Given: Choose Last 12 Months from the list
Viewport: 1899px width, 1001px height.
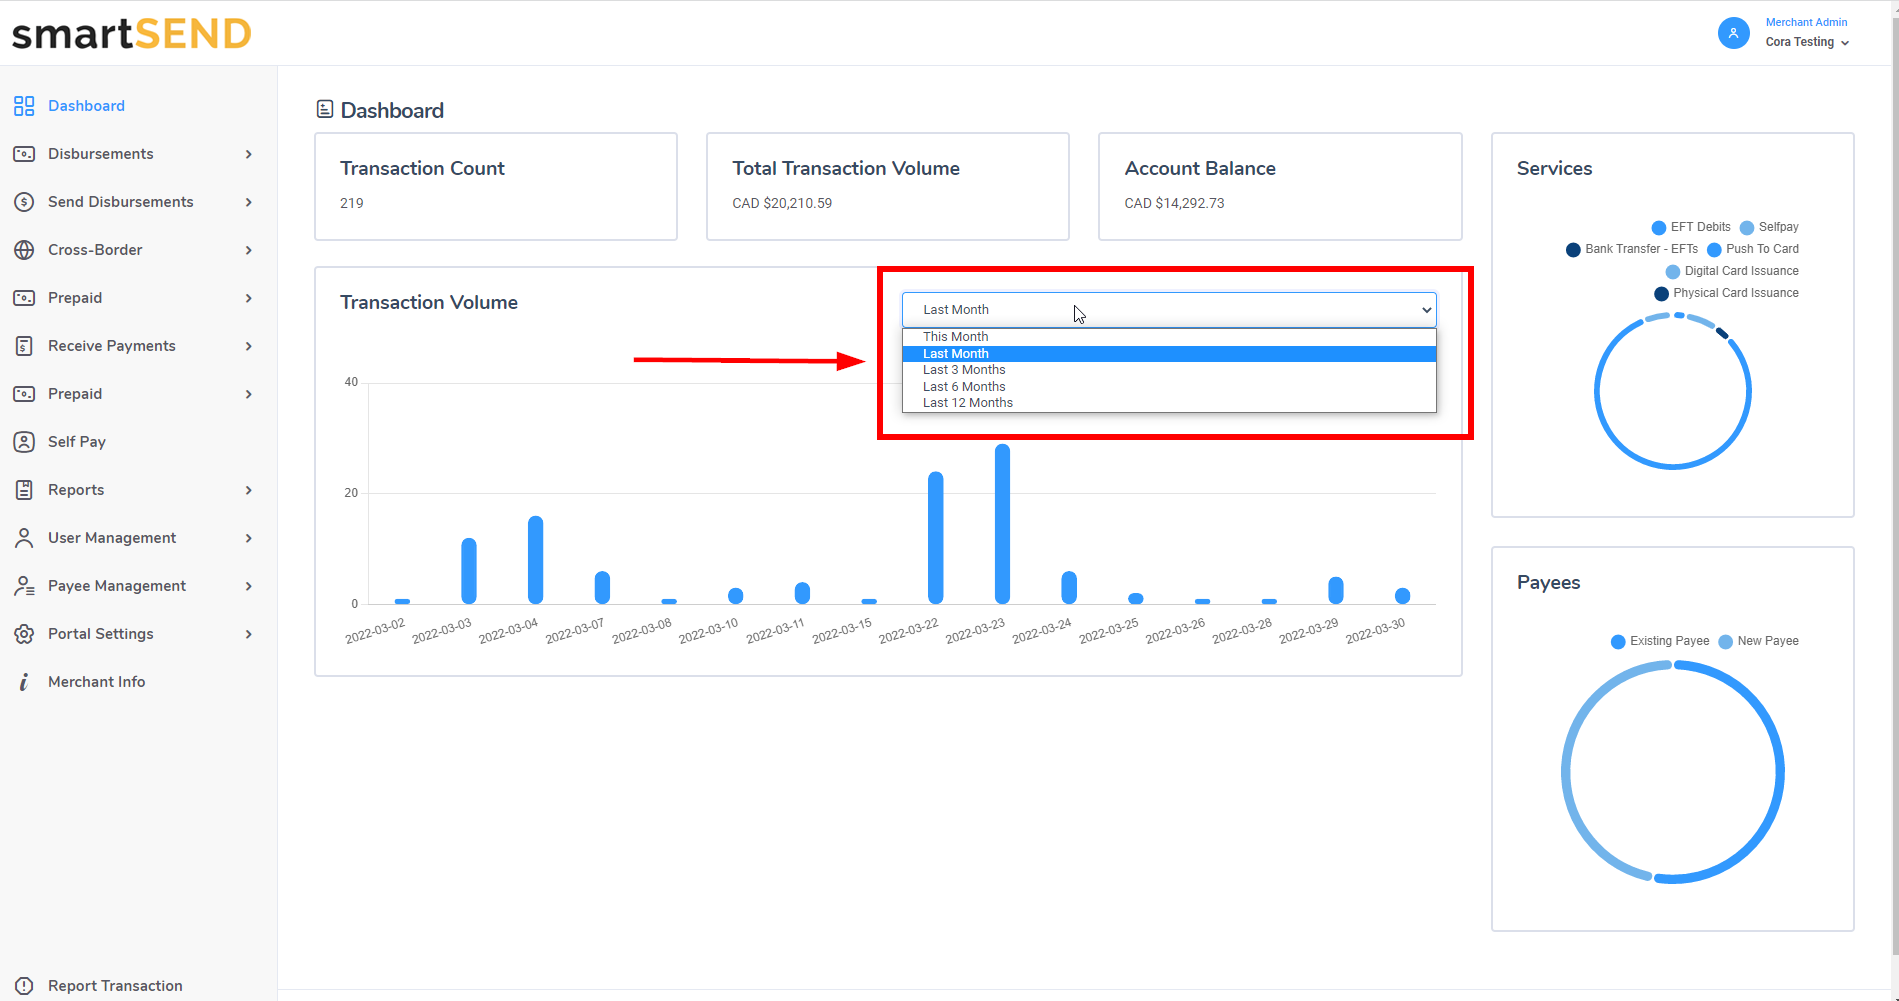Looking at the screenshot, I should [967, 403].
